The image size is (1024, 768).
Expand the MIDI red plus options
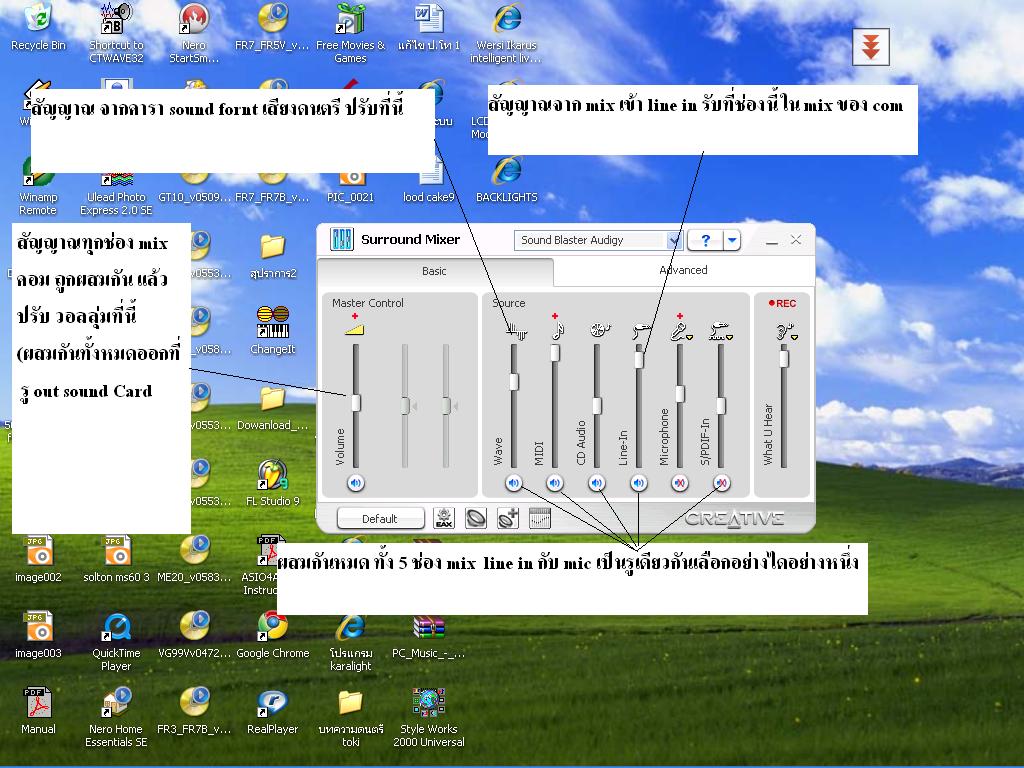554,316
